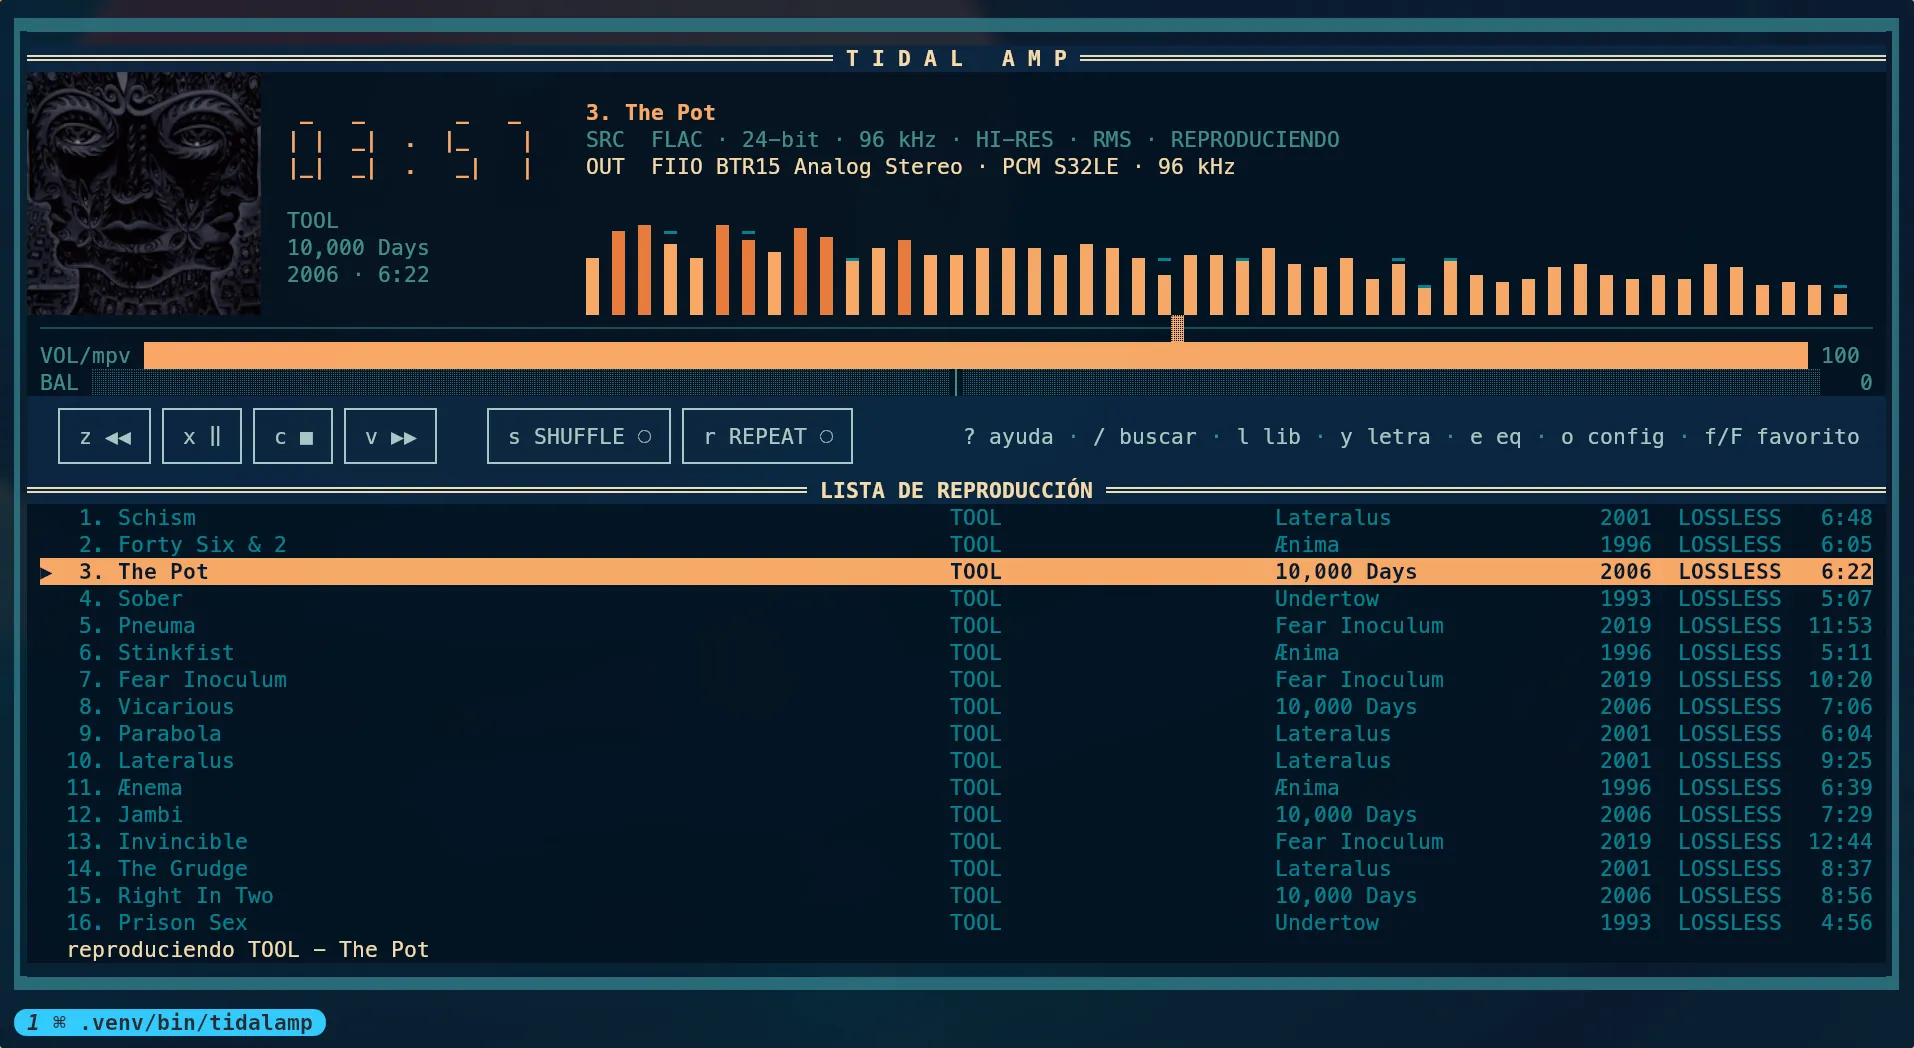Click the status line "reproduciendo TOOL – The Pot"
Screen dimensions: 1914x1048
click(248, 950)
